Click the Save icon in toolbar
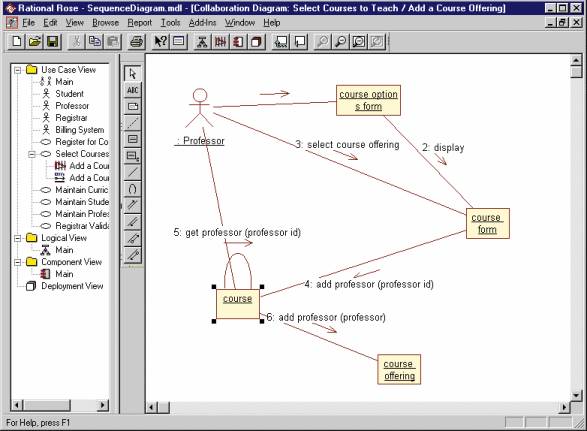Screen dimensions: 587x431 (53, 42)
